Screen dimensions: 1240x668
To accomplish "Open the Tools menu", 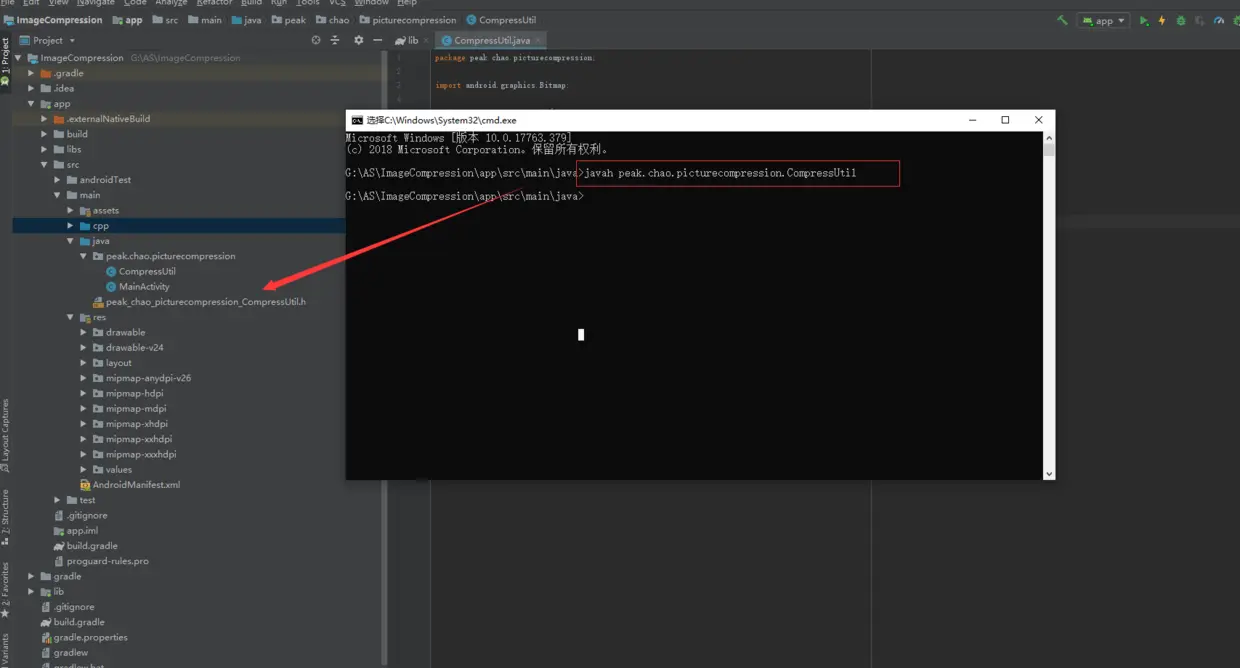I will tap(308, 3).
